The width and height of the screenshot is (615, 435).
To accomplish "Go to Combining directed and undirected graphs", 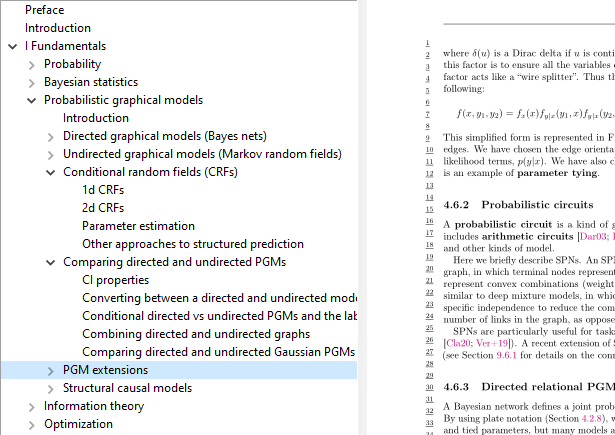I will [x=196, y=334].
